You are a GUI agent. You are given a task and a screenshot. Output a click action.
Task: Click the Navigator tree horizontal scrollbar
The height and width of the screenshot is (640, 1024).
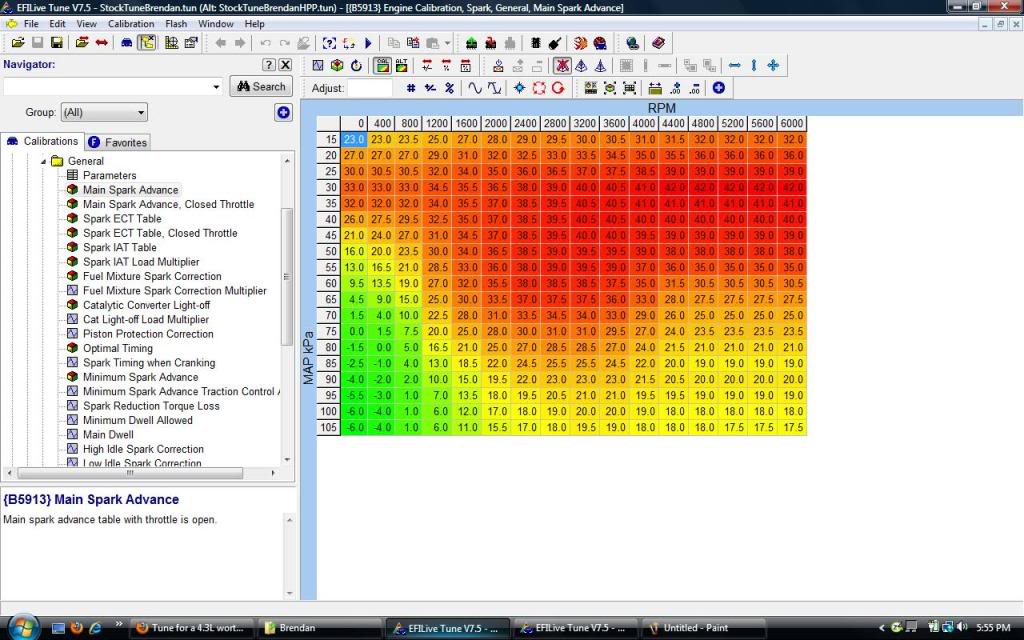point(130,473)
